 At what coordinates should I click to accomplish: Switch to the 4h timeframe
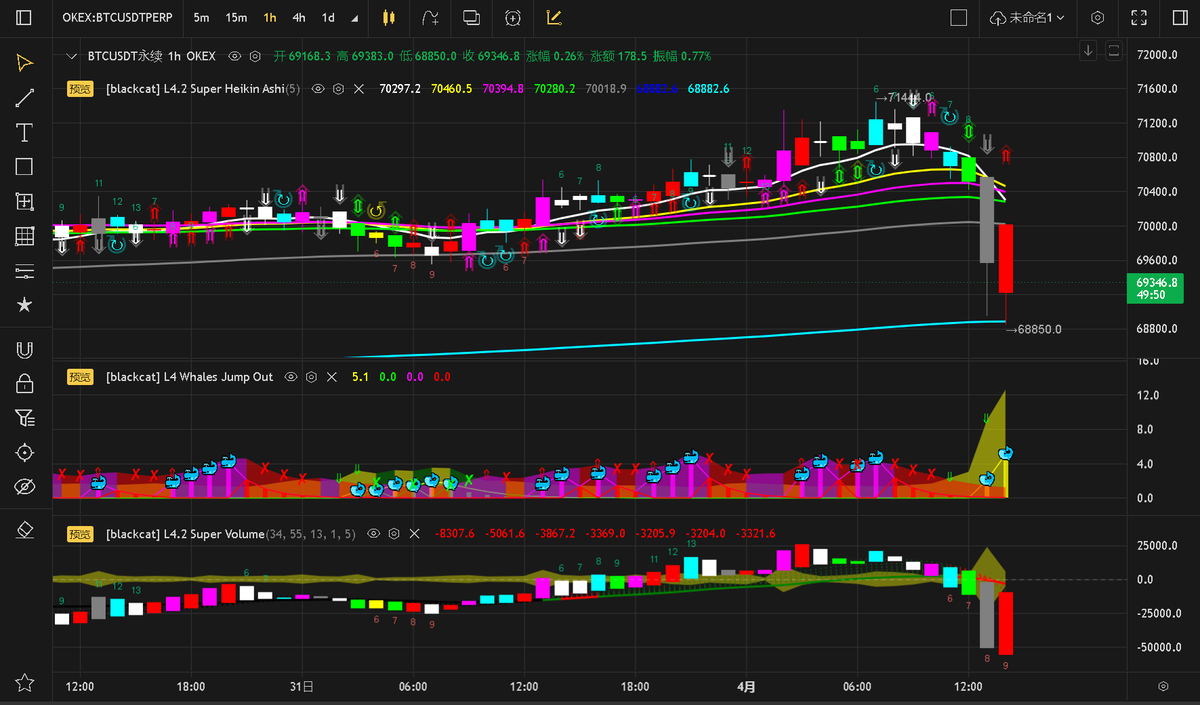pyautogui.click(x=299, y=18)
